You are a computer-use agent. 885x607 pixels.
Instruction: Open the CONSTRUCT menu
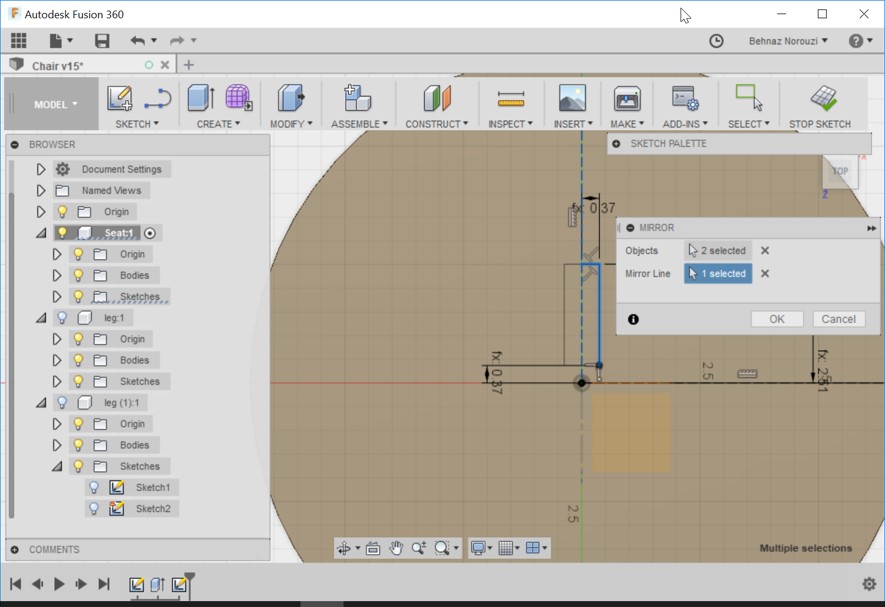pos(437,124)
